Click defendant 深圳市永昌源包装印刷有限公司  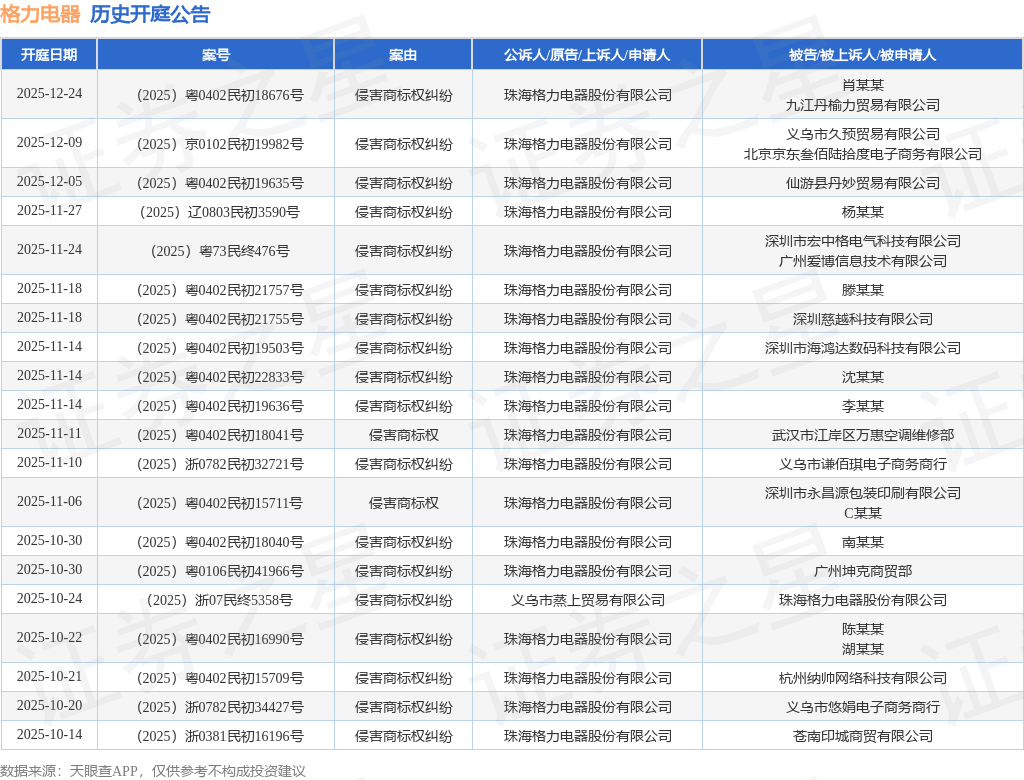[x=863, y=493]
